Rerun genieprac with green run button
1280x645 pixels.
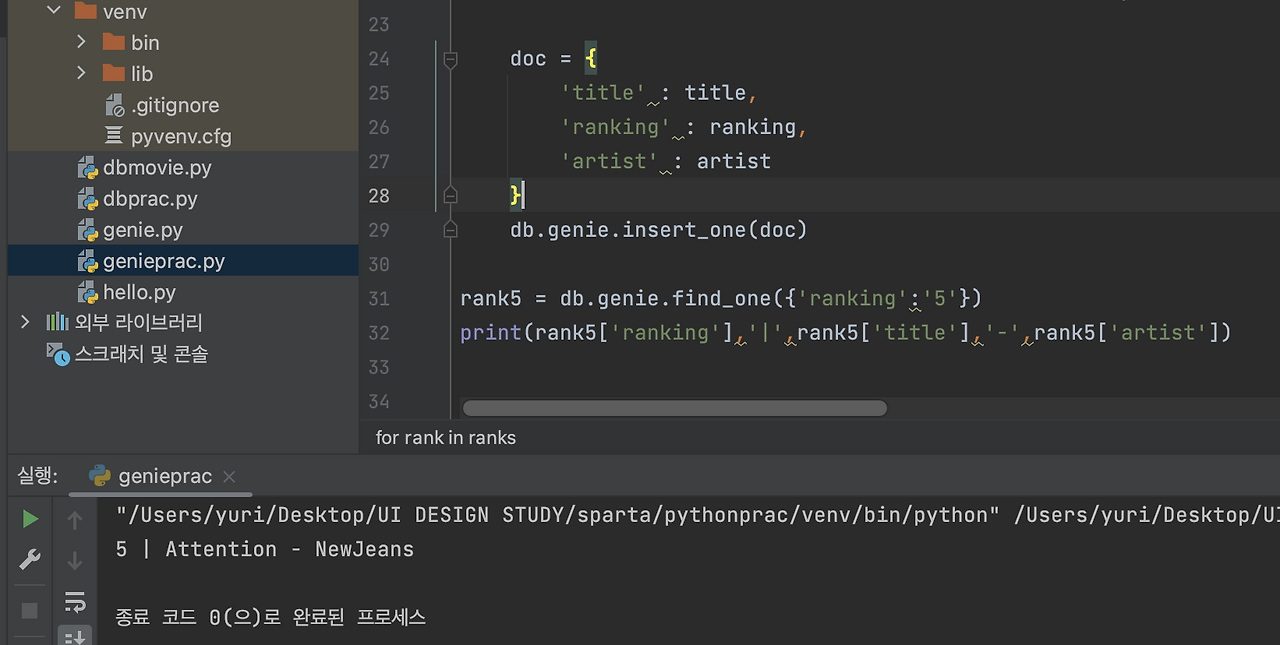30,519
